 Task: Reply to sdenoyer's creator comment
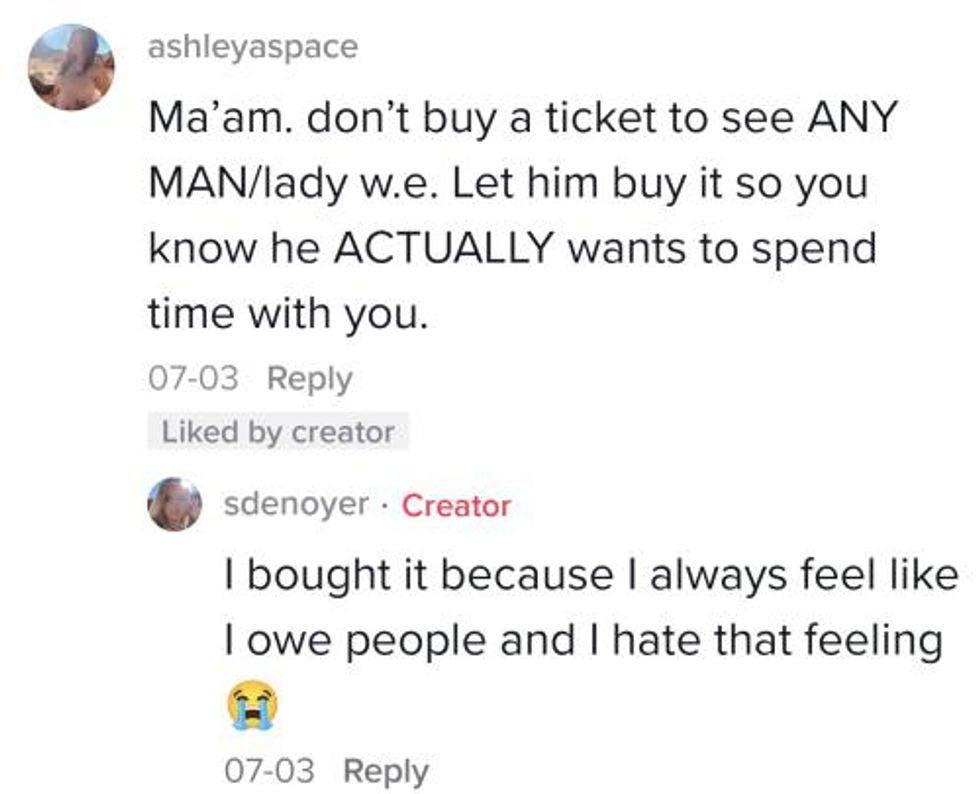[x=386, y=771]
